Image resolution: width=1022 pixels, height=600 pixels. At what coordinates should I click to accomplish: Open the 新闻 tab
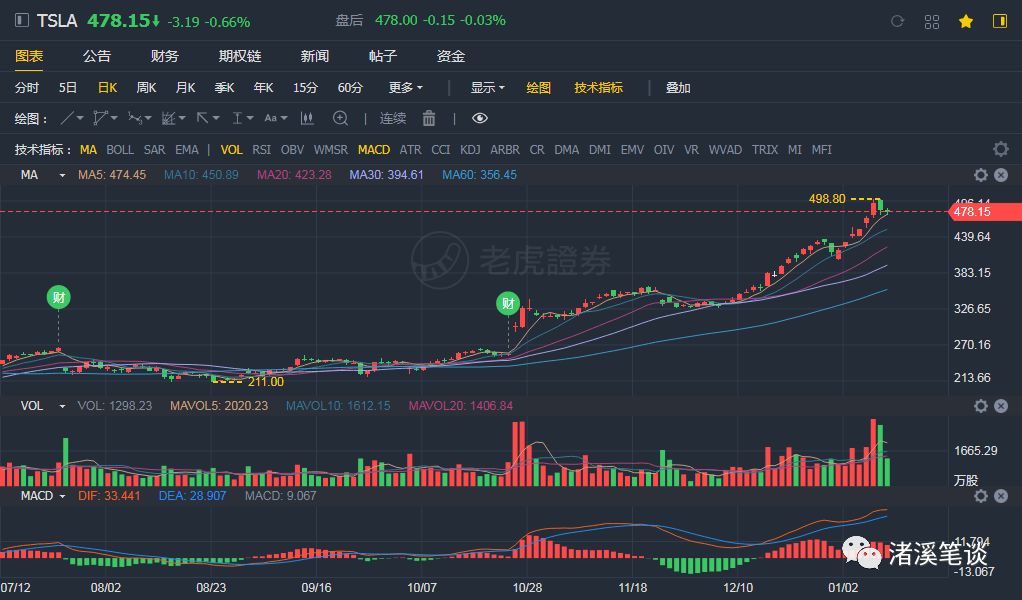pyautogui.click(x=315, y=56)
